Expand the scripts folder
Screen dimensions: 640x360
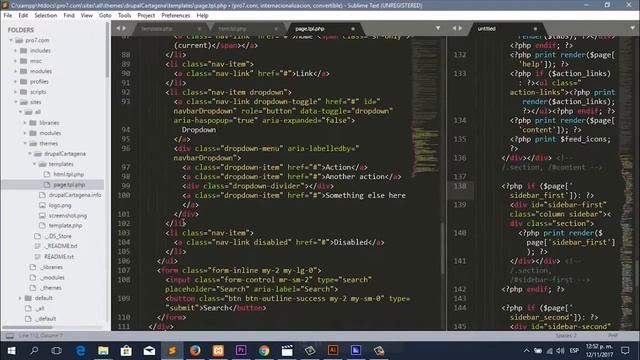click(x=16, y=92)
